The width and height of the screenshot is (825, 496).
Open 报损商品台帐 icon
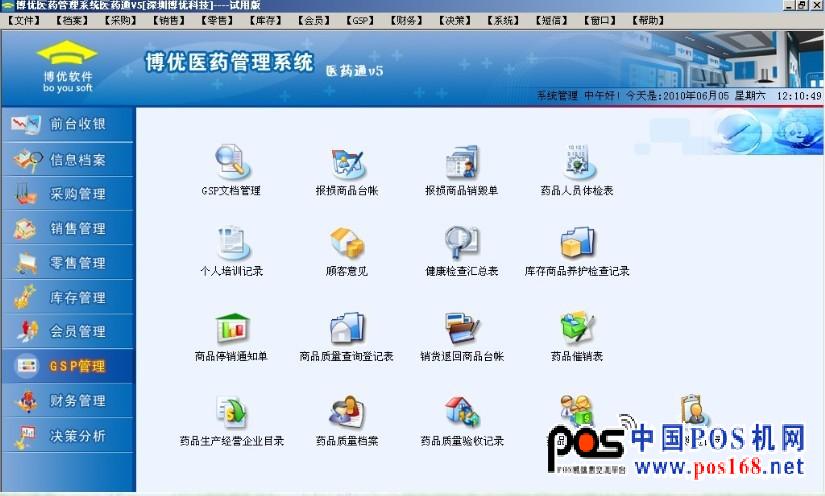pyautogui.click(x=346, y=163)
